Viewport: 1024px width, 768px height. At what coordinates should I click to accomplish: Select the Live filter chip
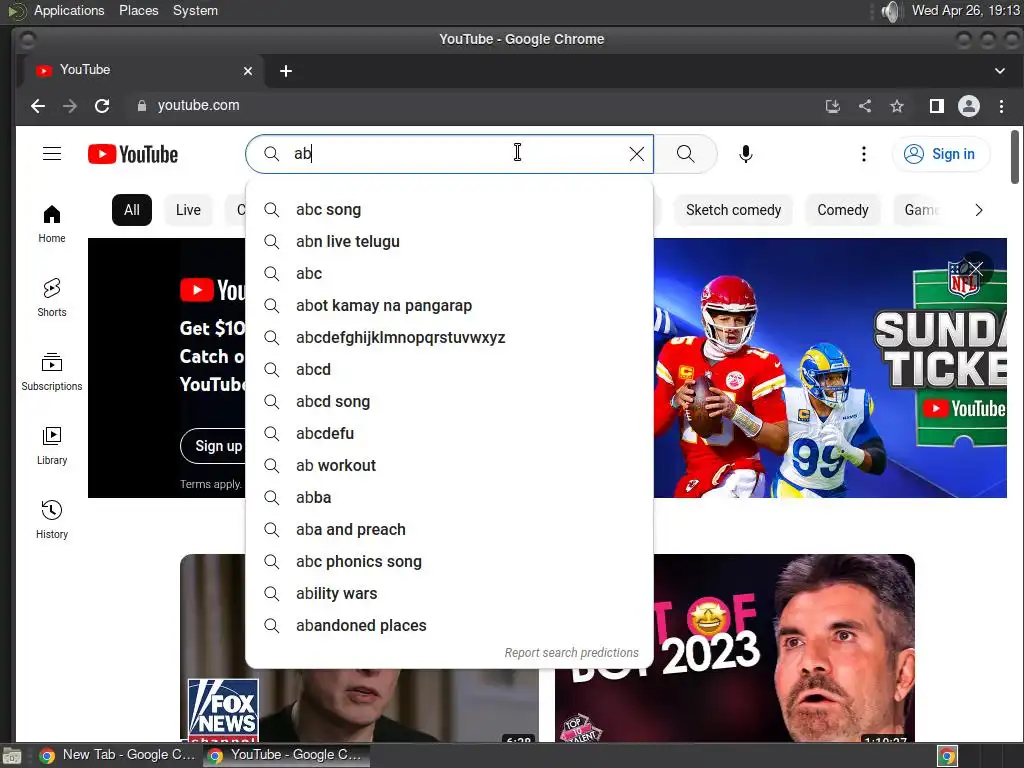coord(188,210)
